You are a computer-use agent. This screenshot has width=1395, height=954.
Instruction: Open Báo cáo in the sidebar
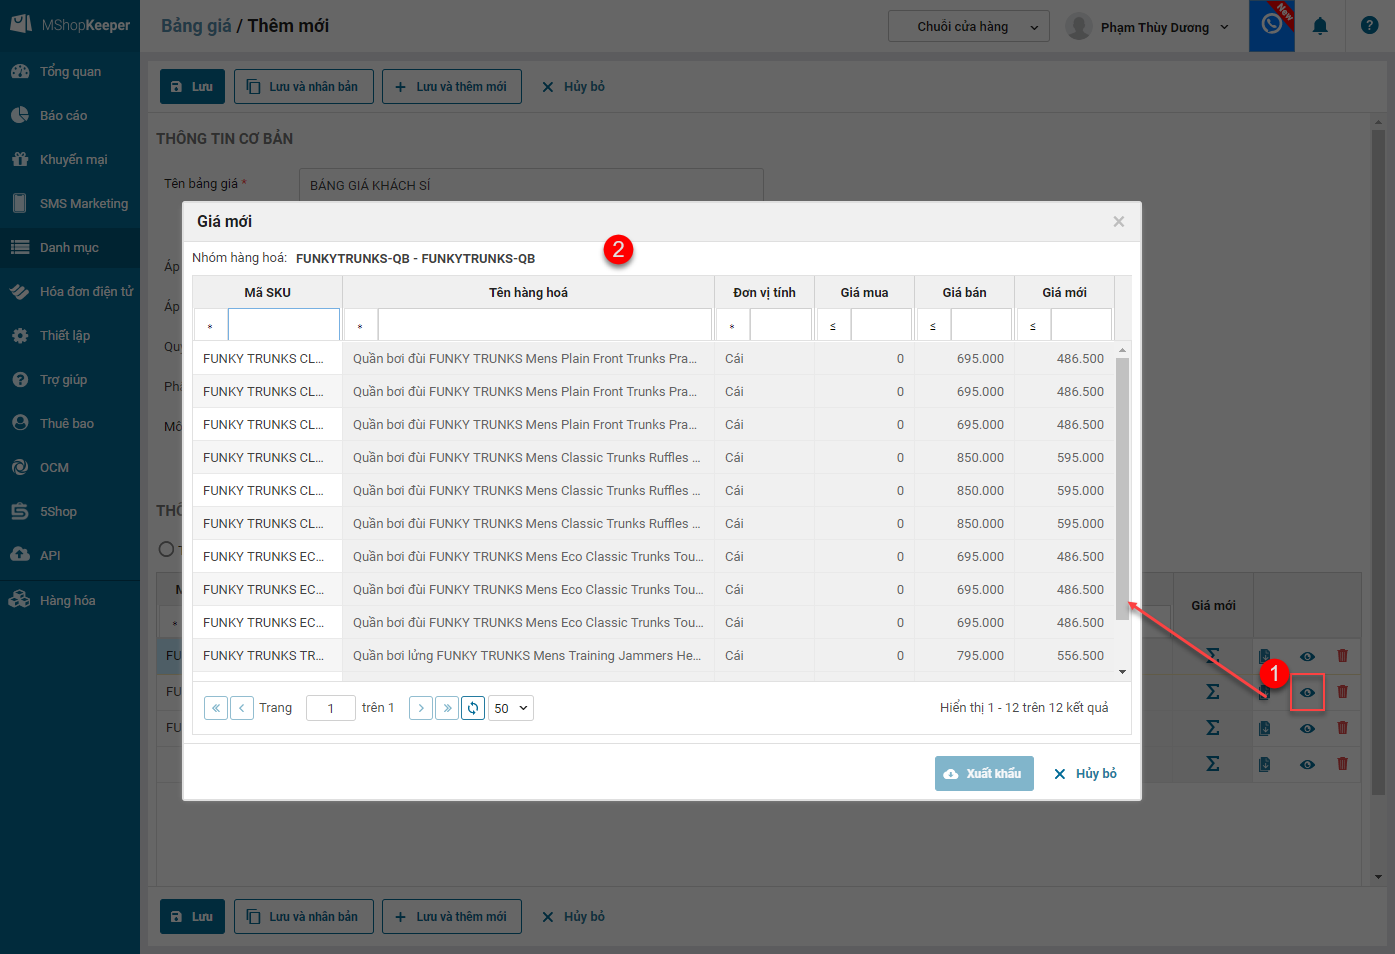[x=70, y=115]
